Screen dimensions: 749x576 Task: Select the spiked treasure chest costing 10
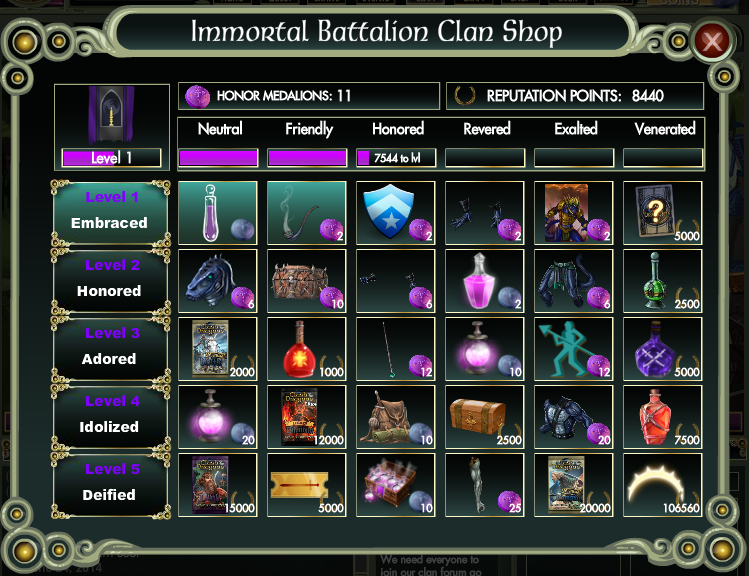(x=307, y=281)
